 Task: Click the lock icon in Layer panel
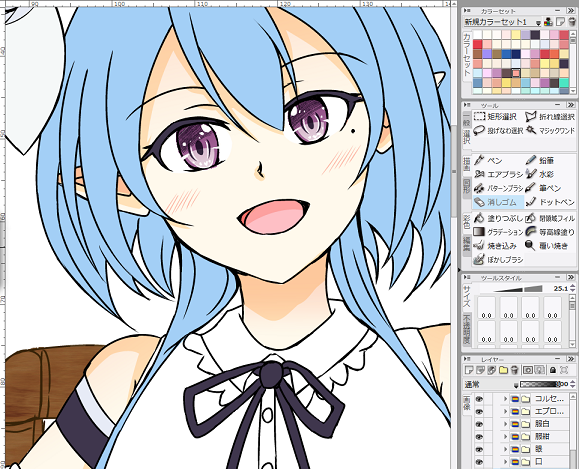click(x=553, y=369)
